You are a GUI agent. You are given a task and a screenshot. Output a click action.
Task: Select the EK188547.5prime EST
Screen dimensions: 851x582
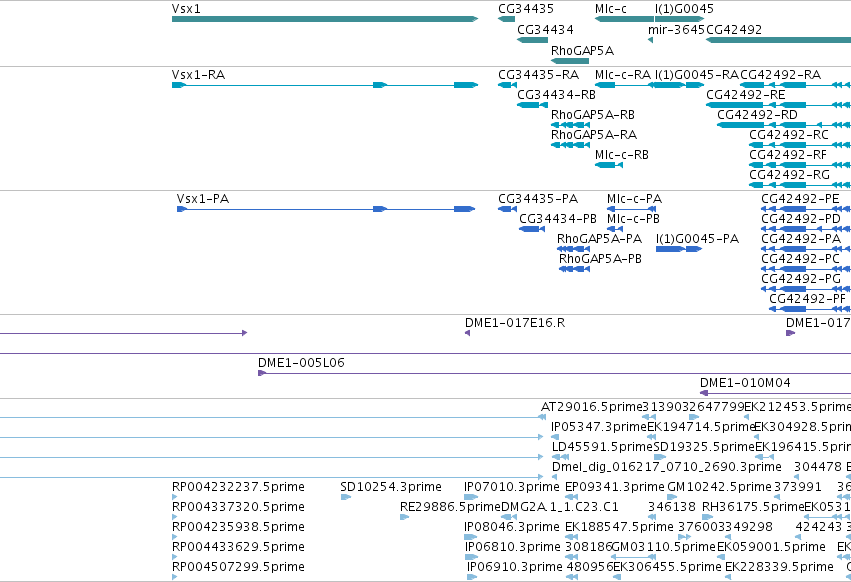pyautogui.click(x=571, y=537)
